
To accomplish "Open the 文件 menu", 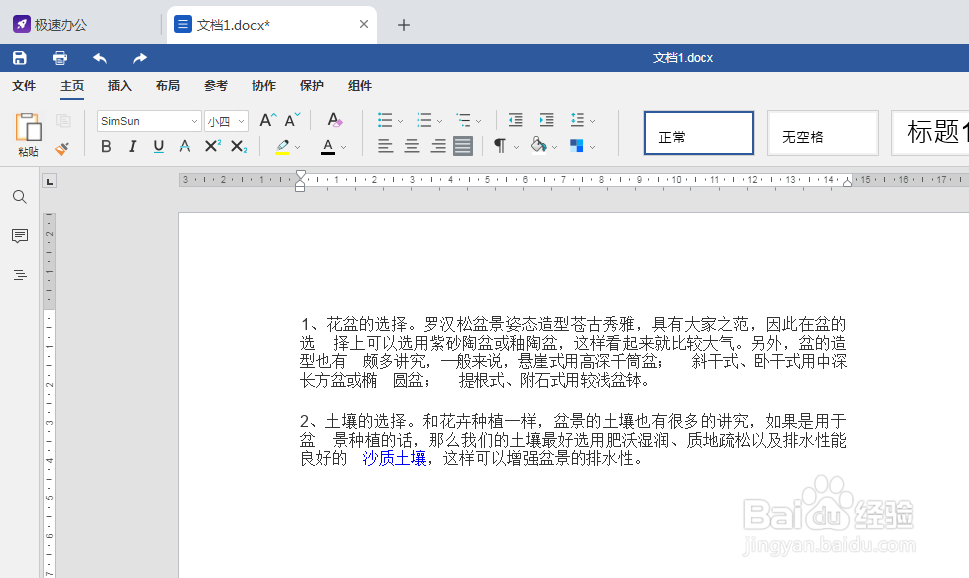I will [24, 86].
